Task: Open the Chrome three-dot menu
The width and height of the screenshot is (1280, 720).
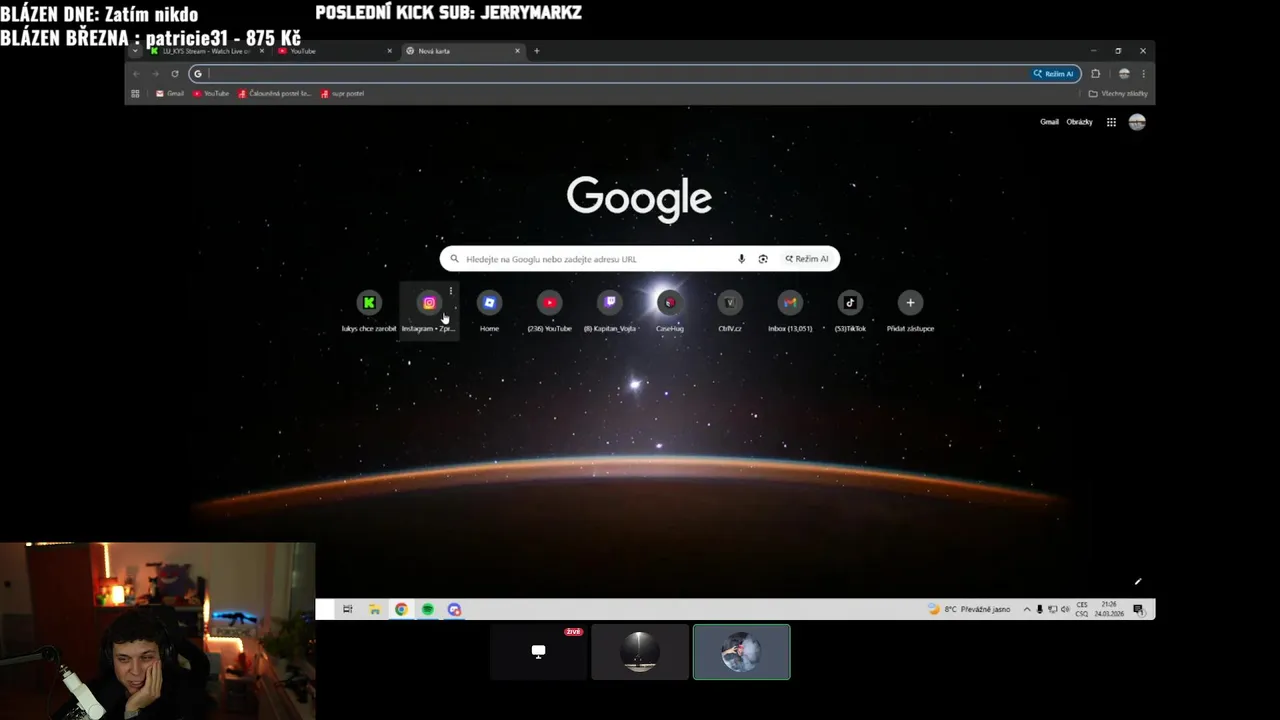Action: (x=1143, y=74)
